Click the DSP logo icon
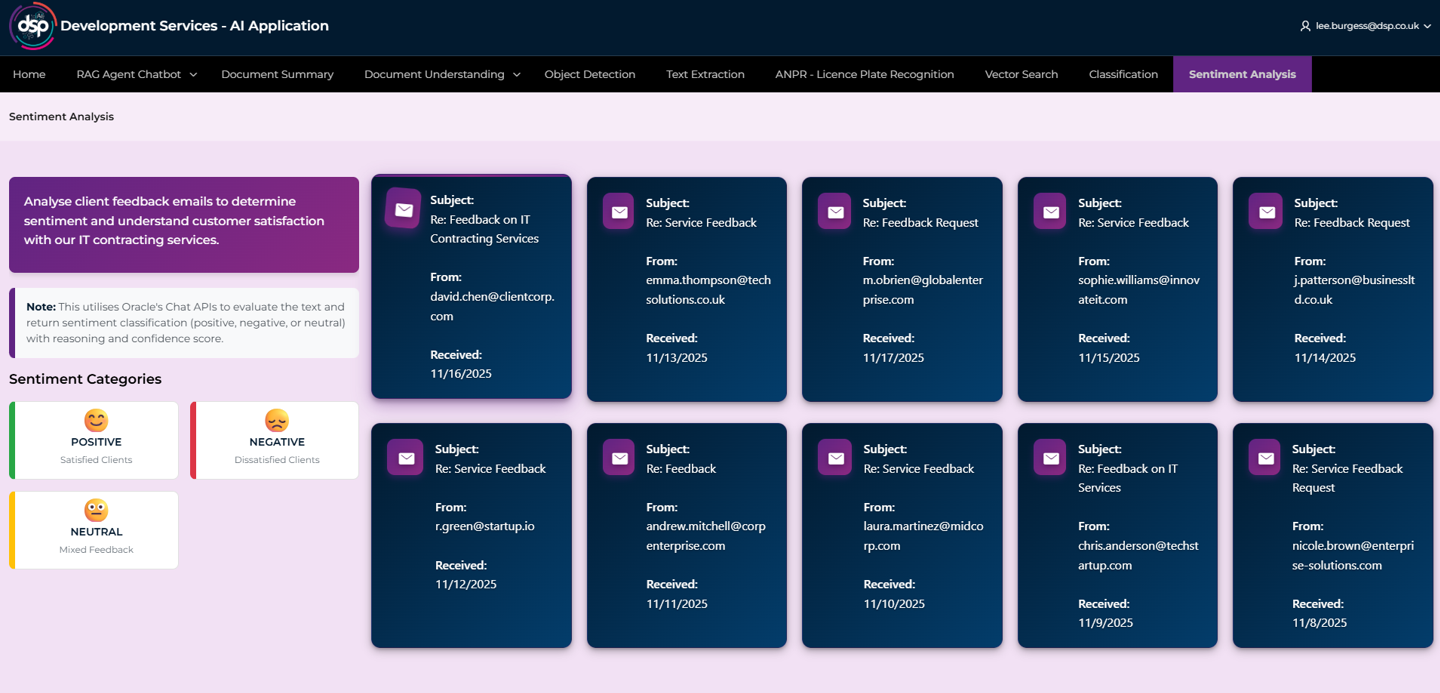Screen dimensions: 1440x693 tap(32, 26)
